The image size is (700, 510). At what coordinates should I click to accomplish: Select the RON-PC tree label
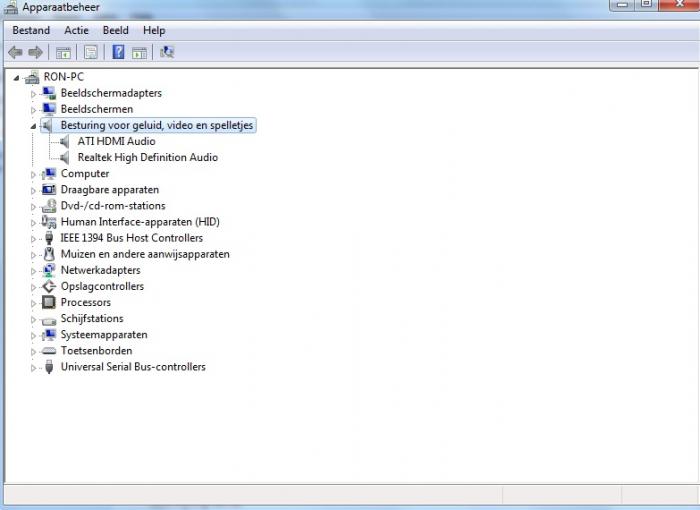pos(64,77)
